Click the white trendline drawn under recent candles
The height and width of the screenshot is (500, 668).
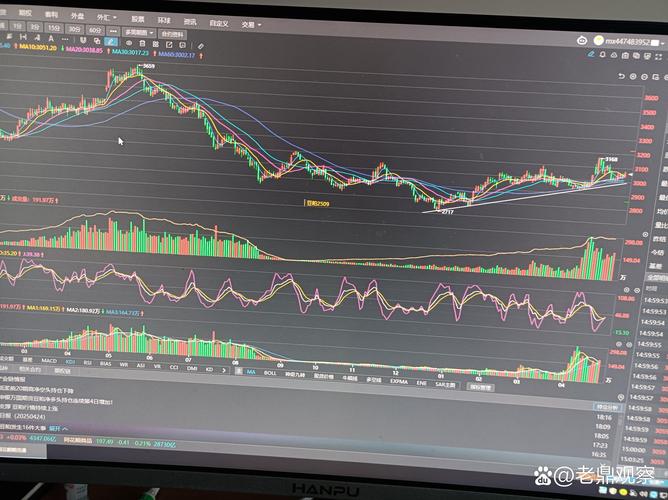pos(524,198)
